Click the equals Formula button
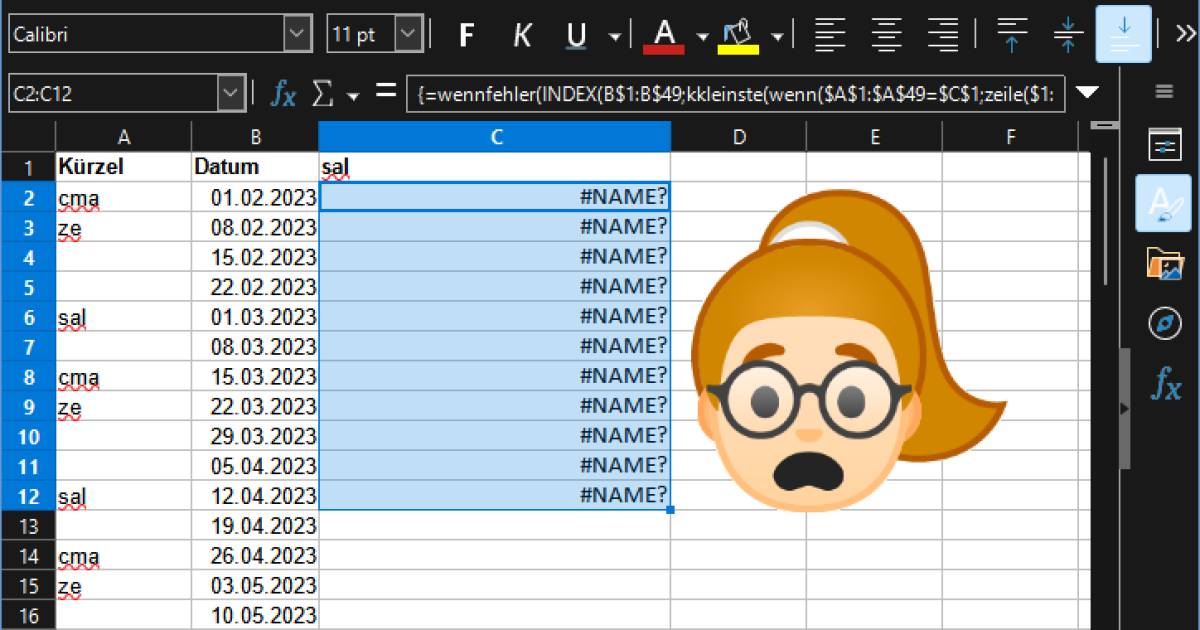Screen dimensions: 1200x630 (x=386, y=93)
